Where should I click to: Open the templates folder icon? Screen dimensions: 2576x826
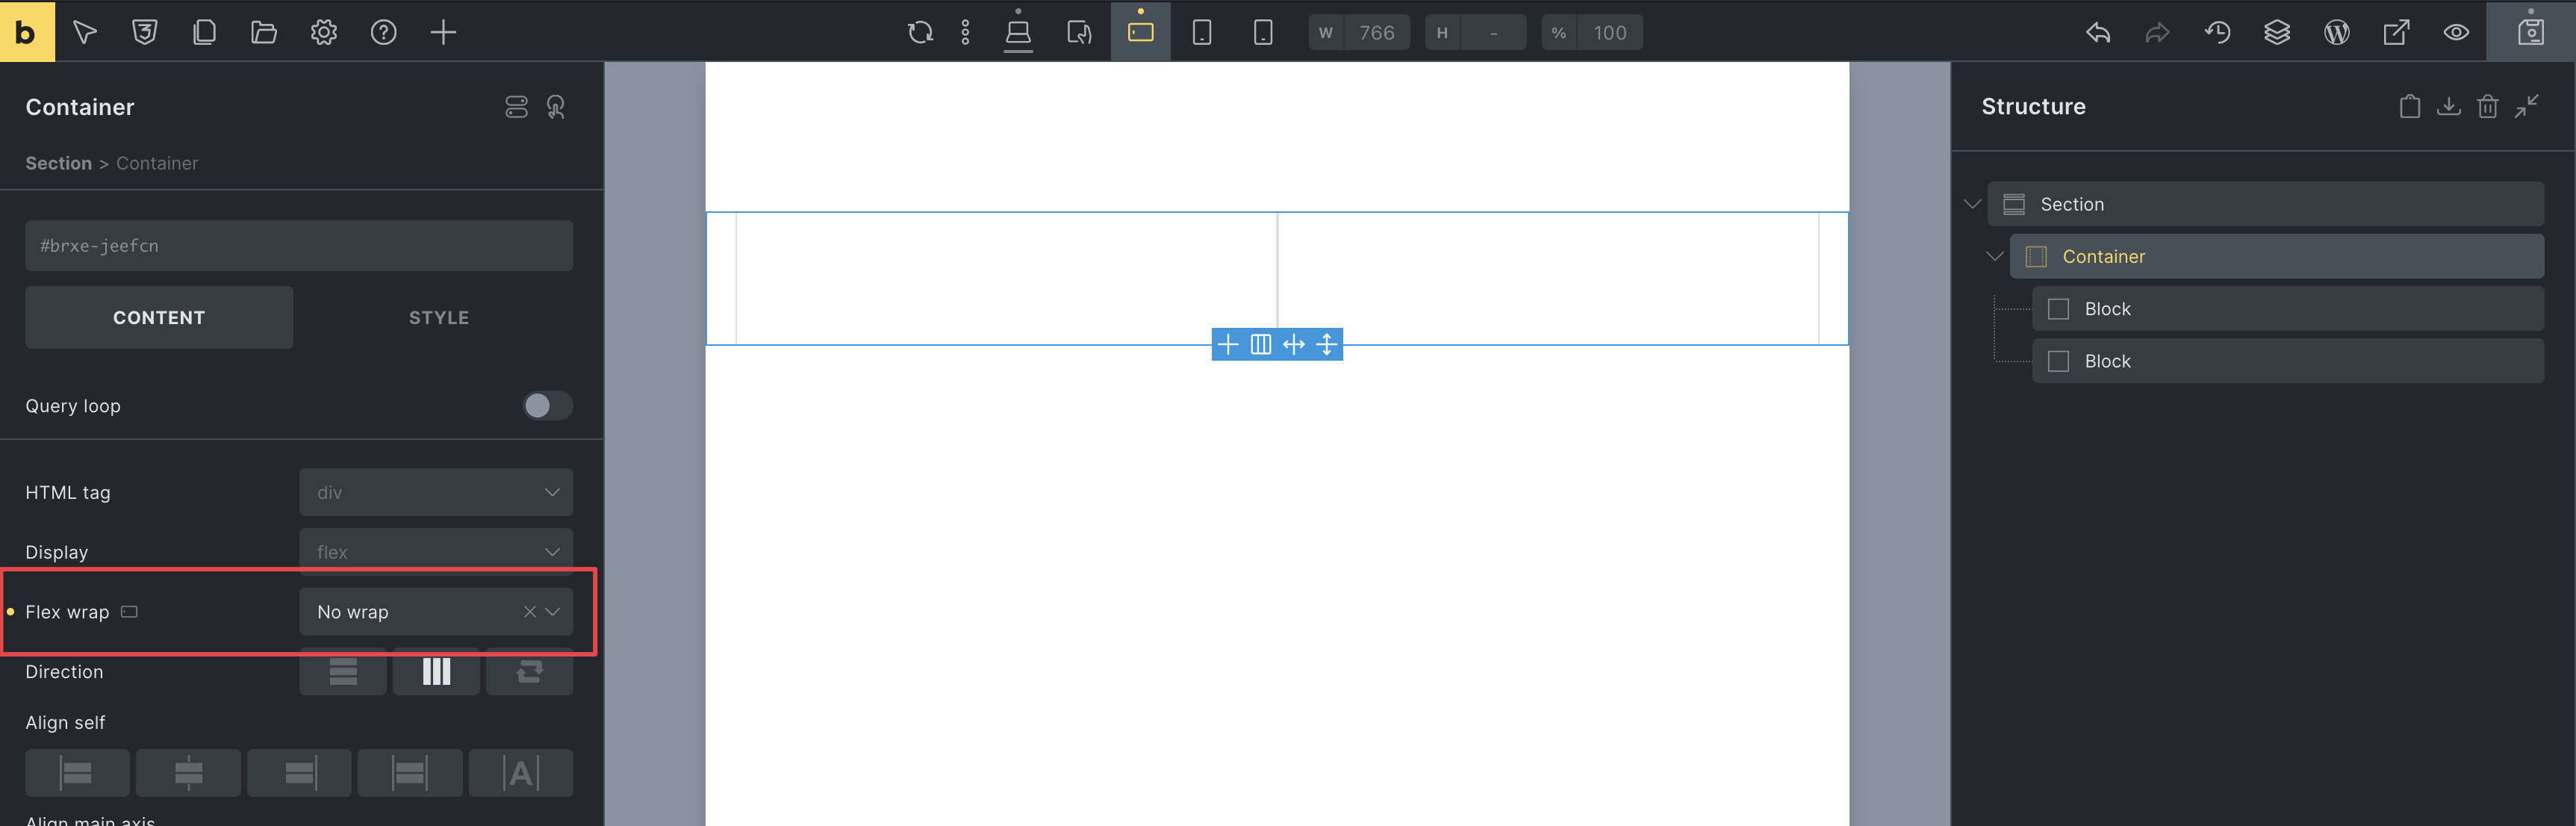point(264,32)
